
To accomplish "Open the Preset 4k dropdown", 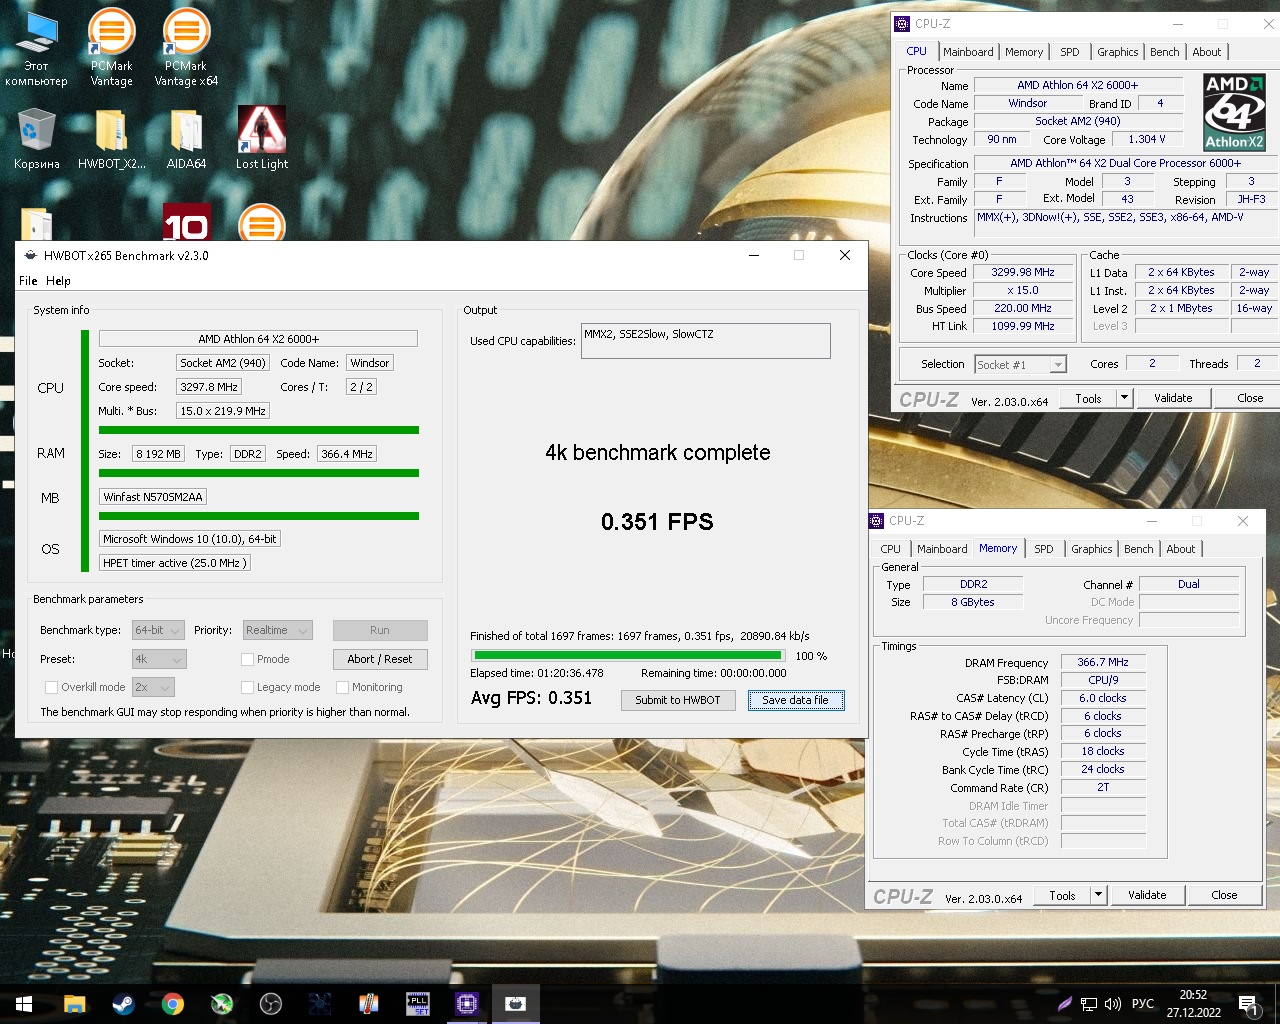I will click(158, 659).
